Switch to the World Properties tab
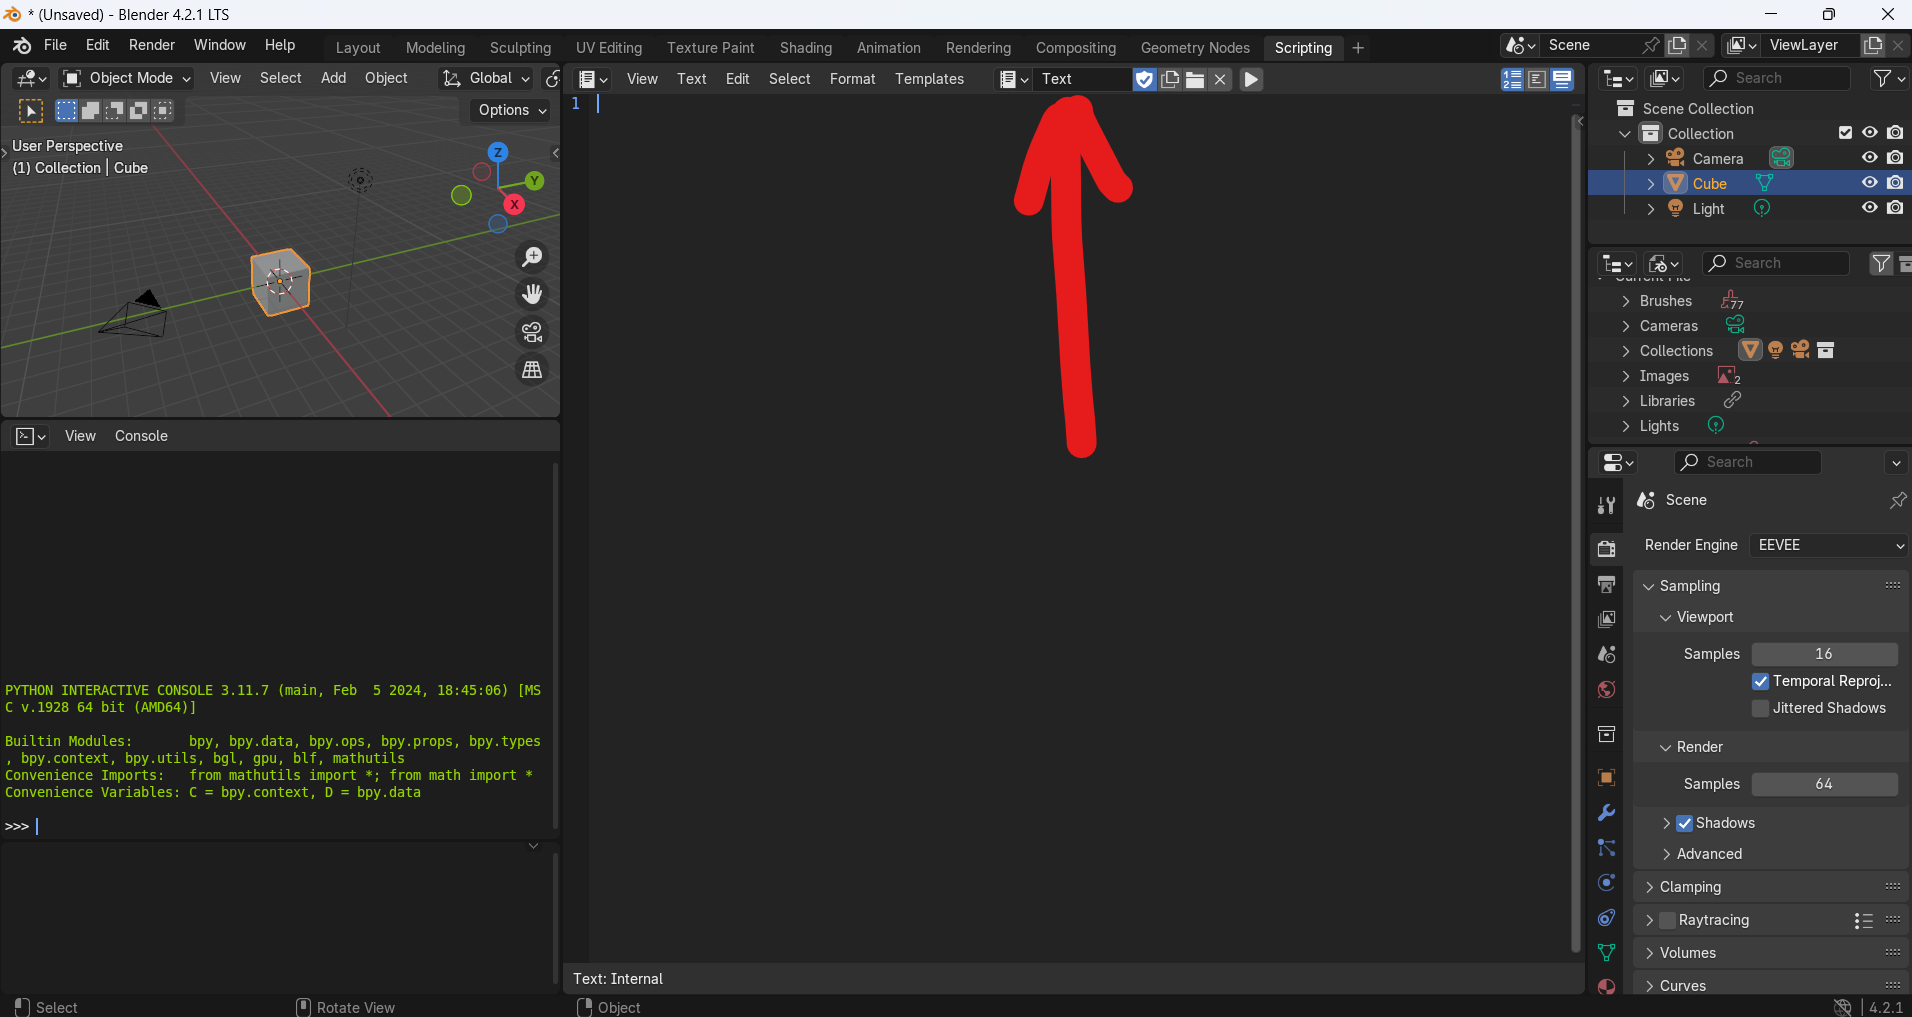Image resolution: width=1912 pixels, height=1017 pixels. click(x=1607, y=689)
